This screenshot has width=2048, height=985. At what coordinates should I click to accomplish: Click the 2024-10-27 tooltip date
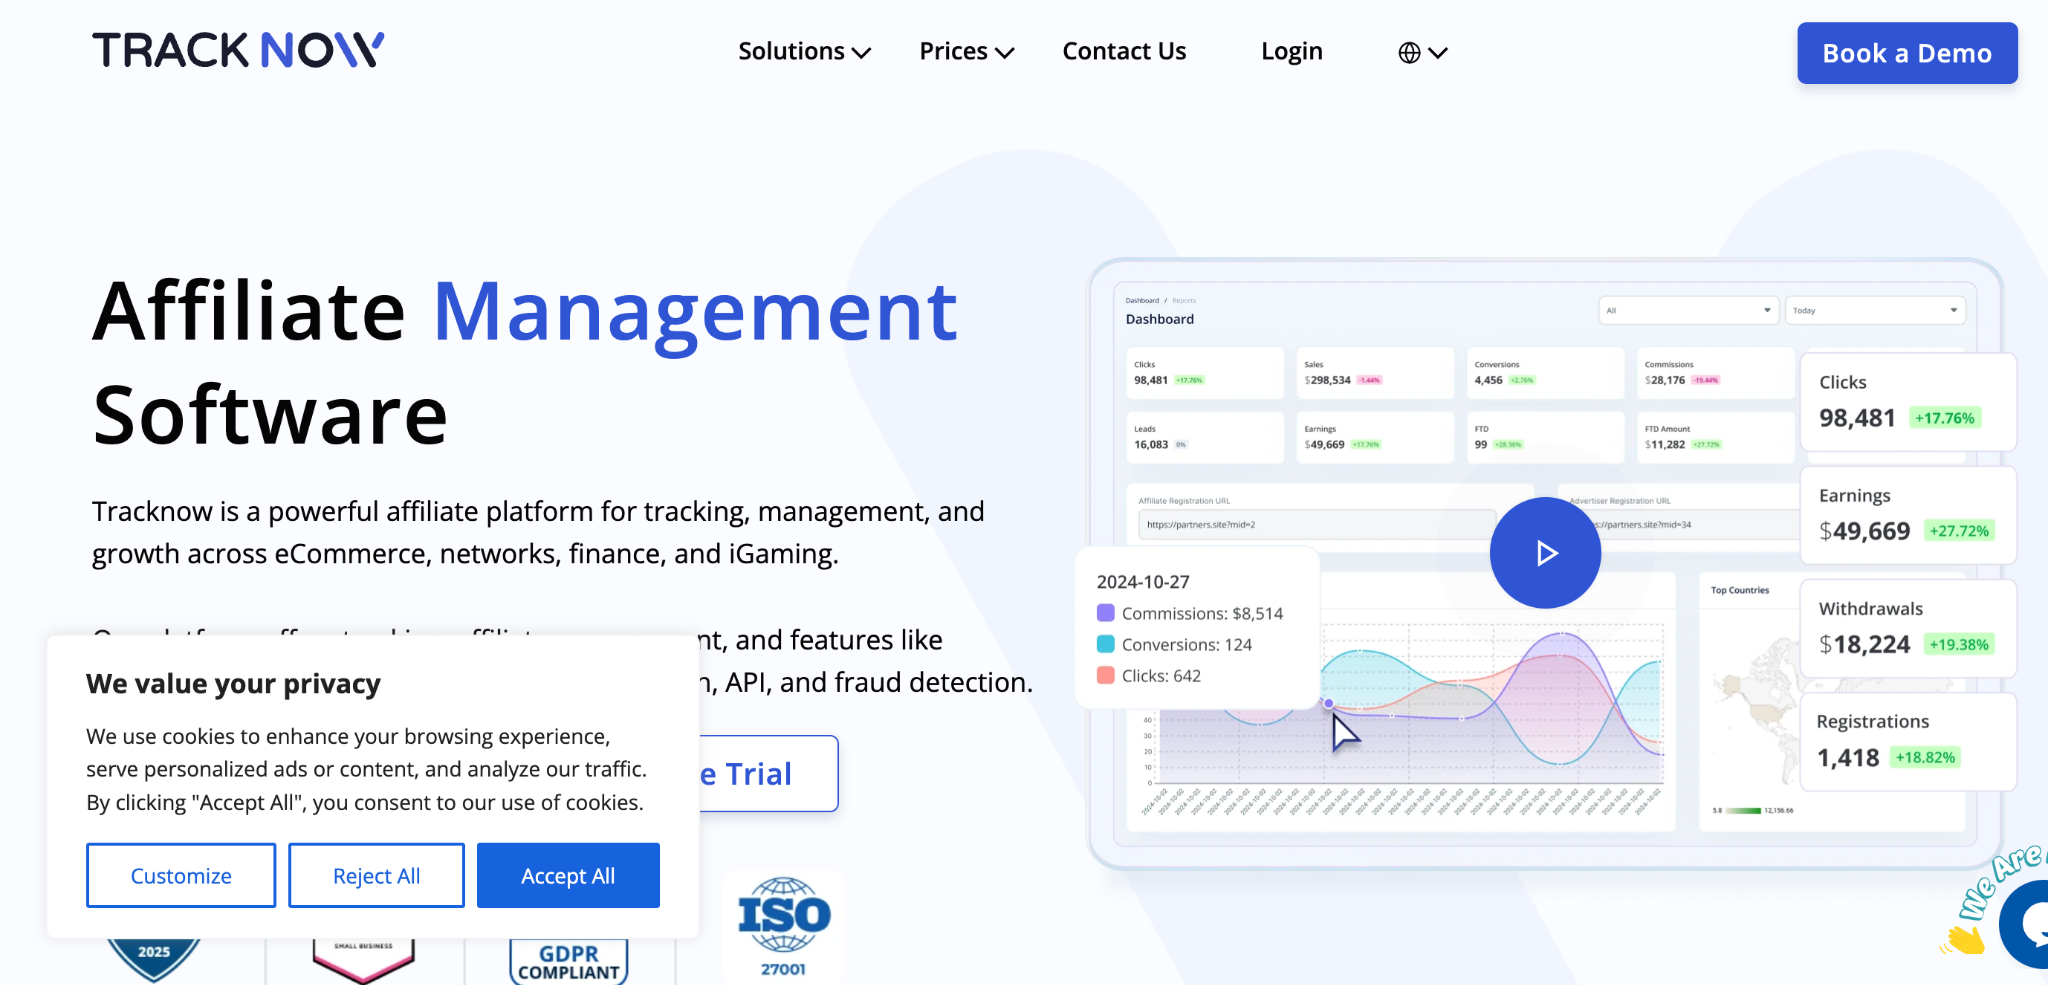click(1143, 582)
